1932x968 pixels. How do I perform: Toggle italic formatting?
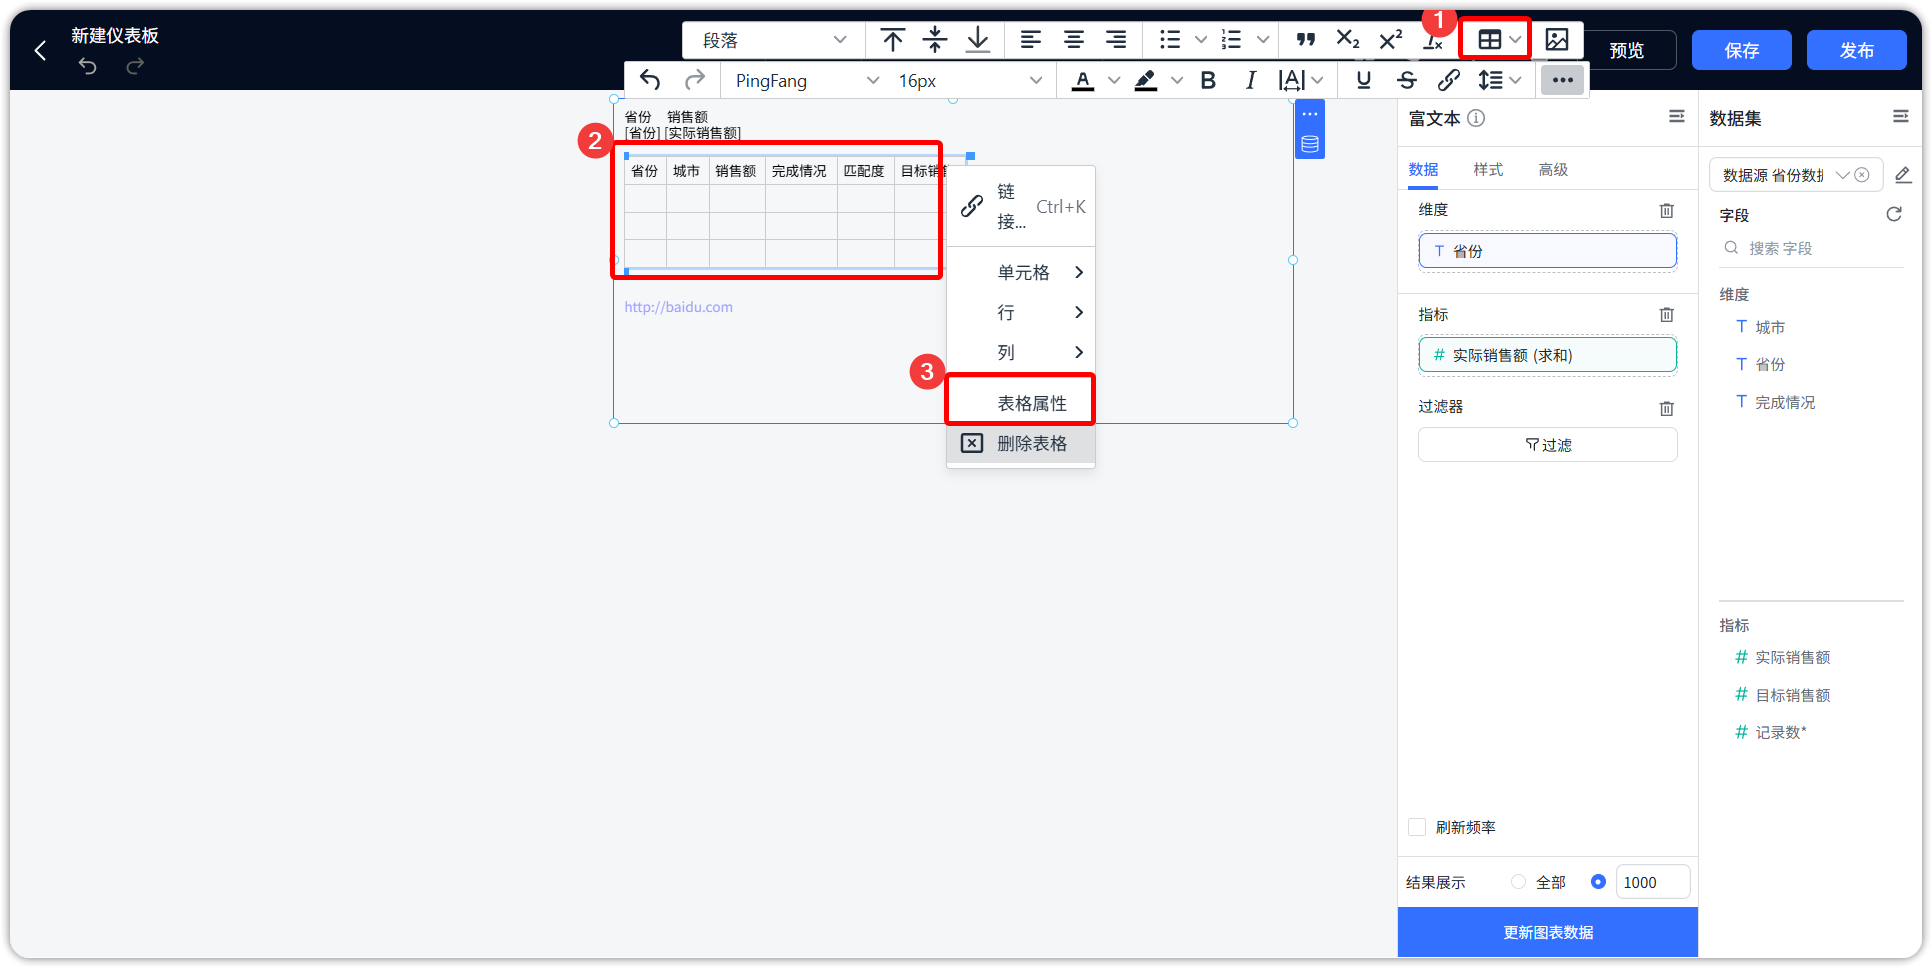[x=1250, y=80]
